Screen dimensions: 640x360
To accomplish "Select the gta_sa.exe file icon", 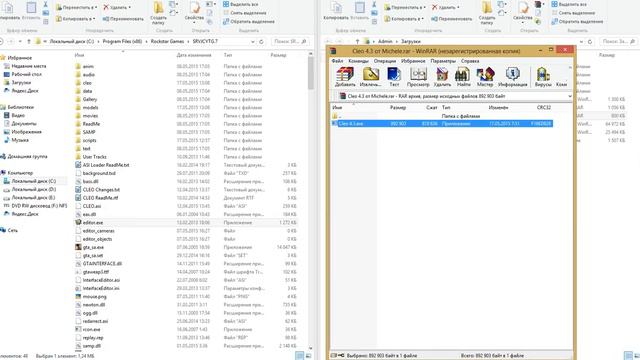I will coord(78,247).
